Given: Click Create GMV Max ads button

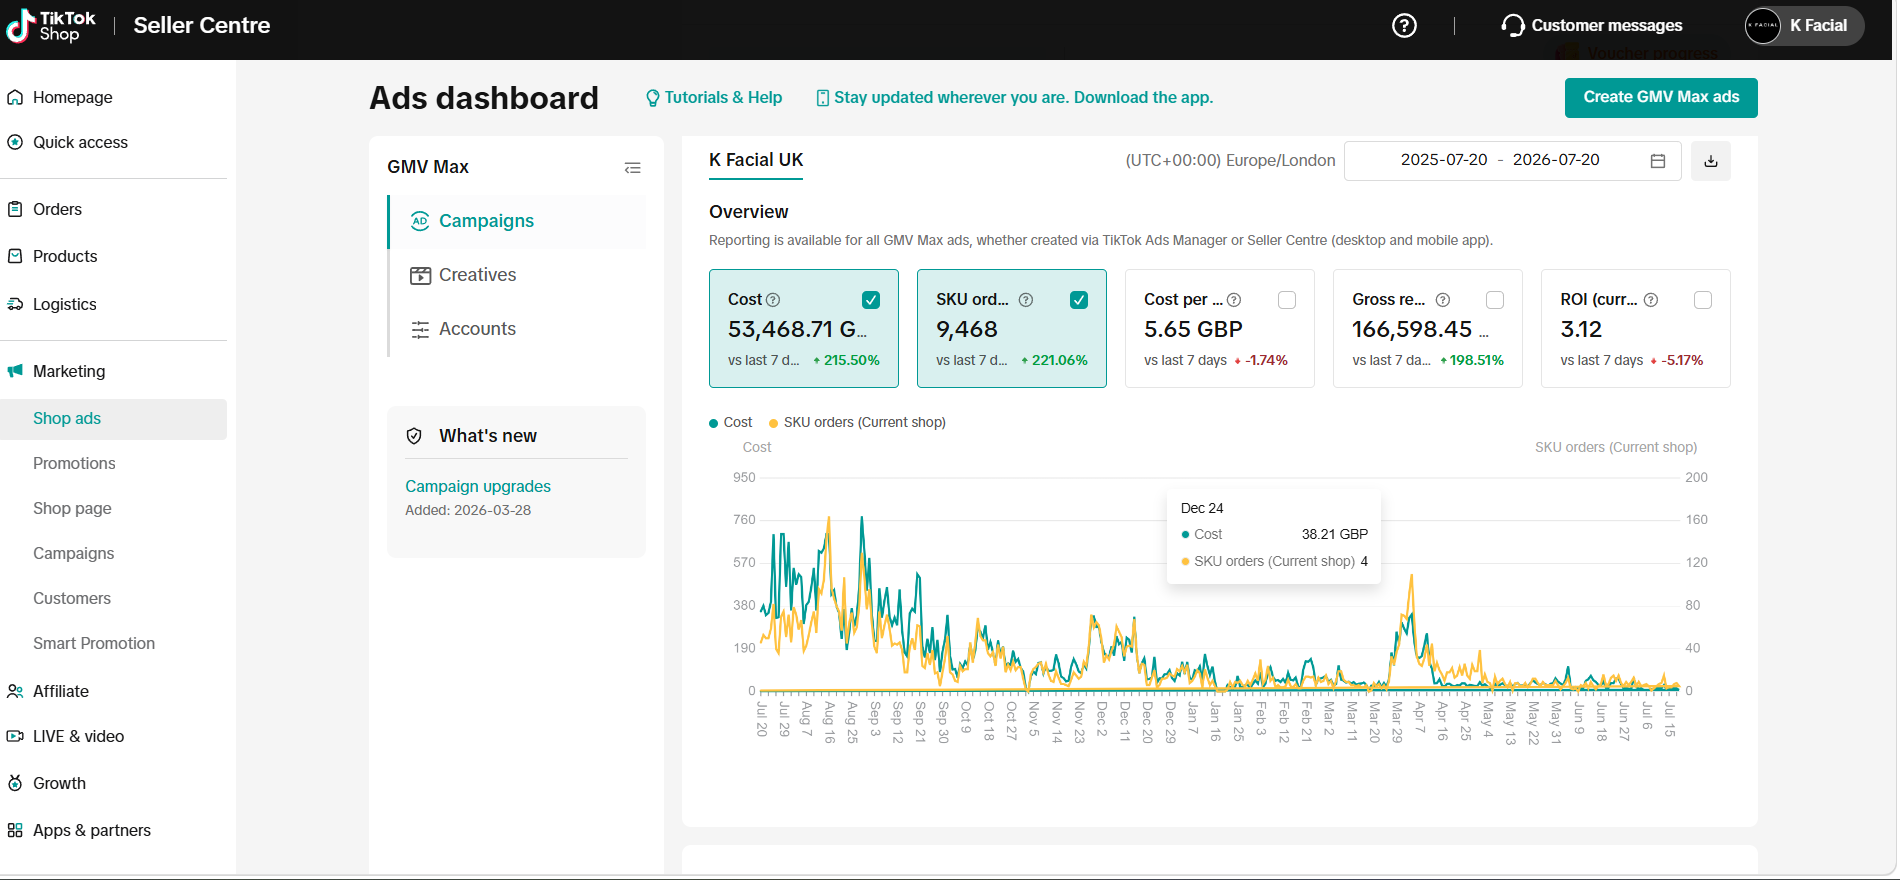Looking at the screenshot, I should [1661, 97].
